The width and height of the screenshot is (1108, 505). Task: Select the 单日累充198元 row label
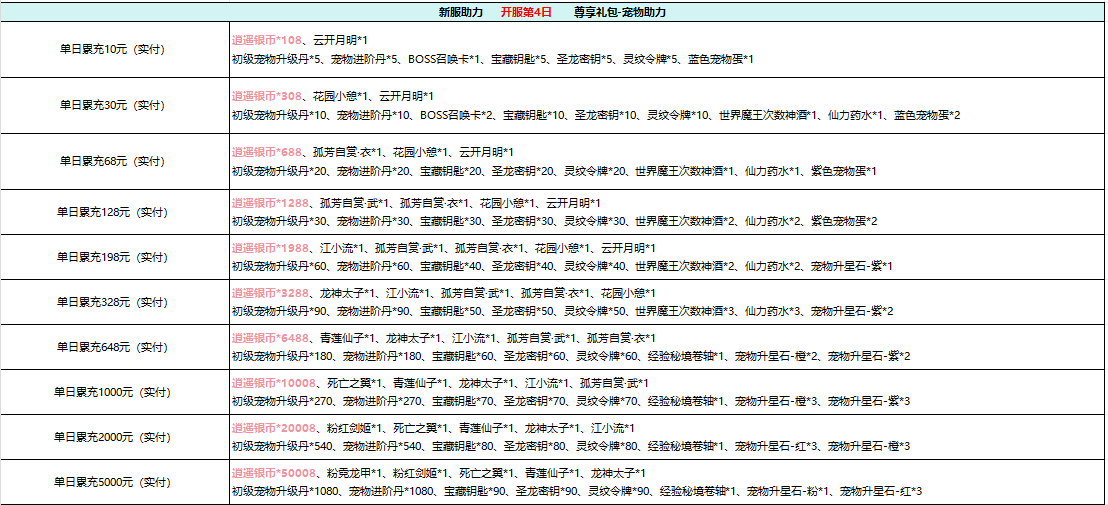pos(112,257)
